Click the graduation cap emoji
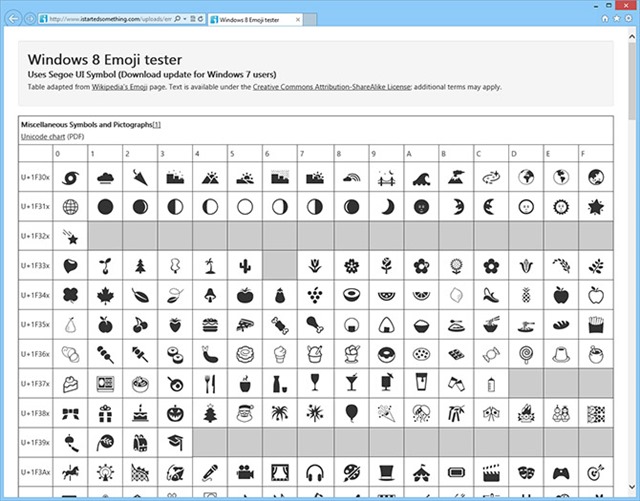 [x=176, y=442]
